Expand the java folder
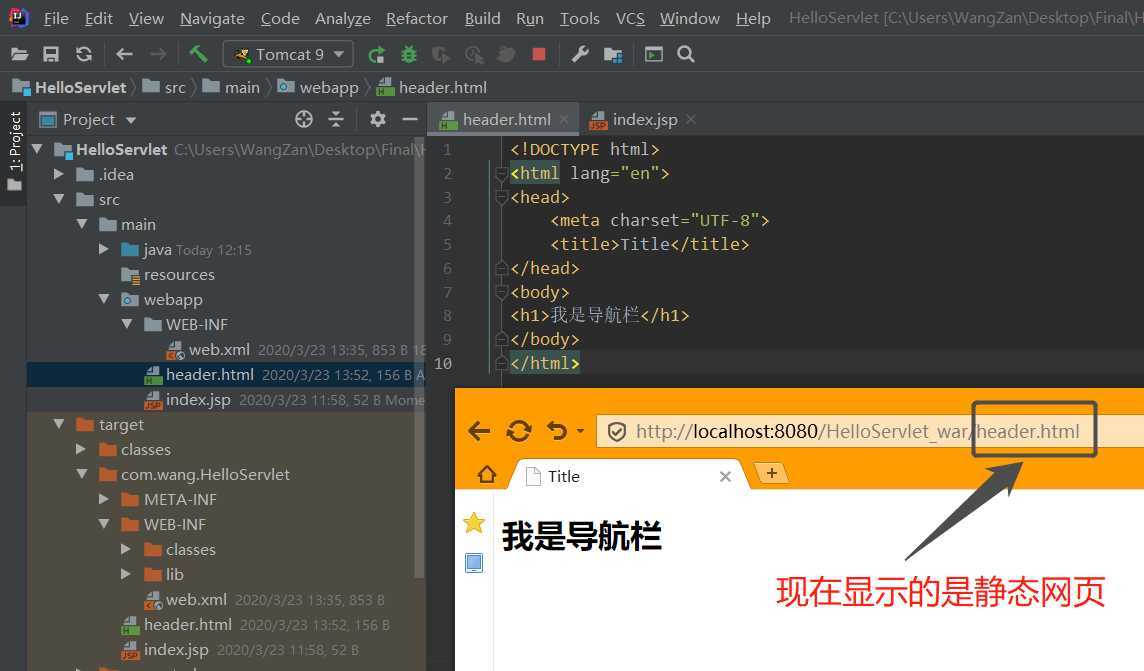1144x671 pixels. 104,249
